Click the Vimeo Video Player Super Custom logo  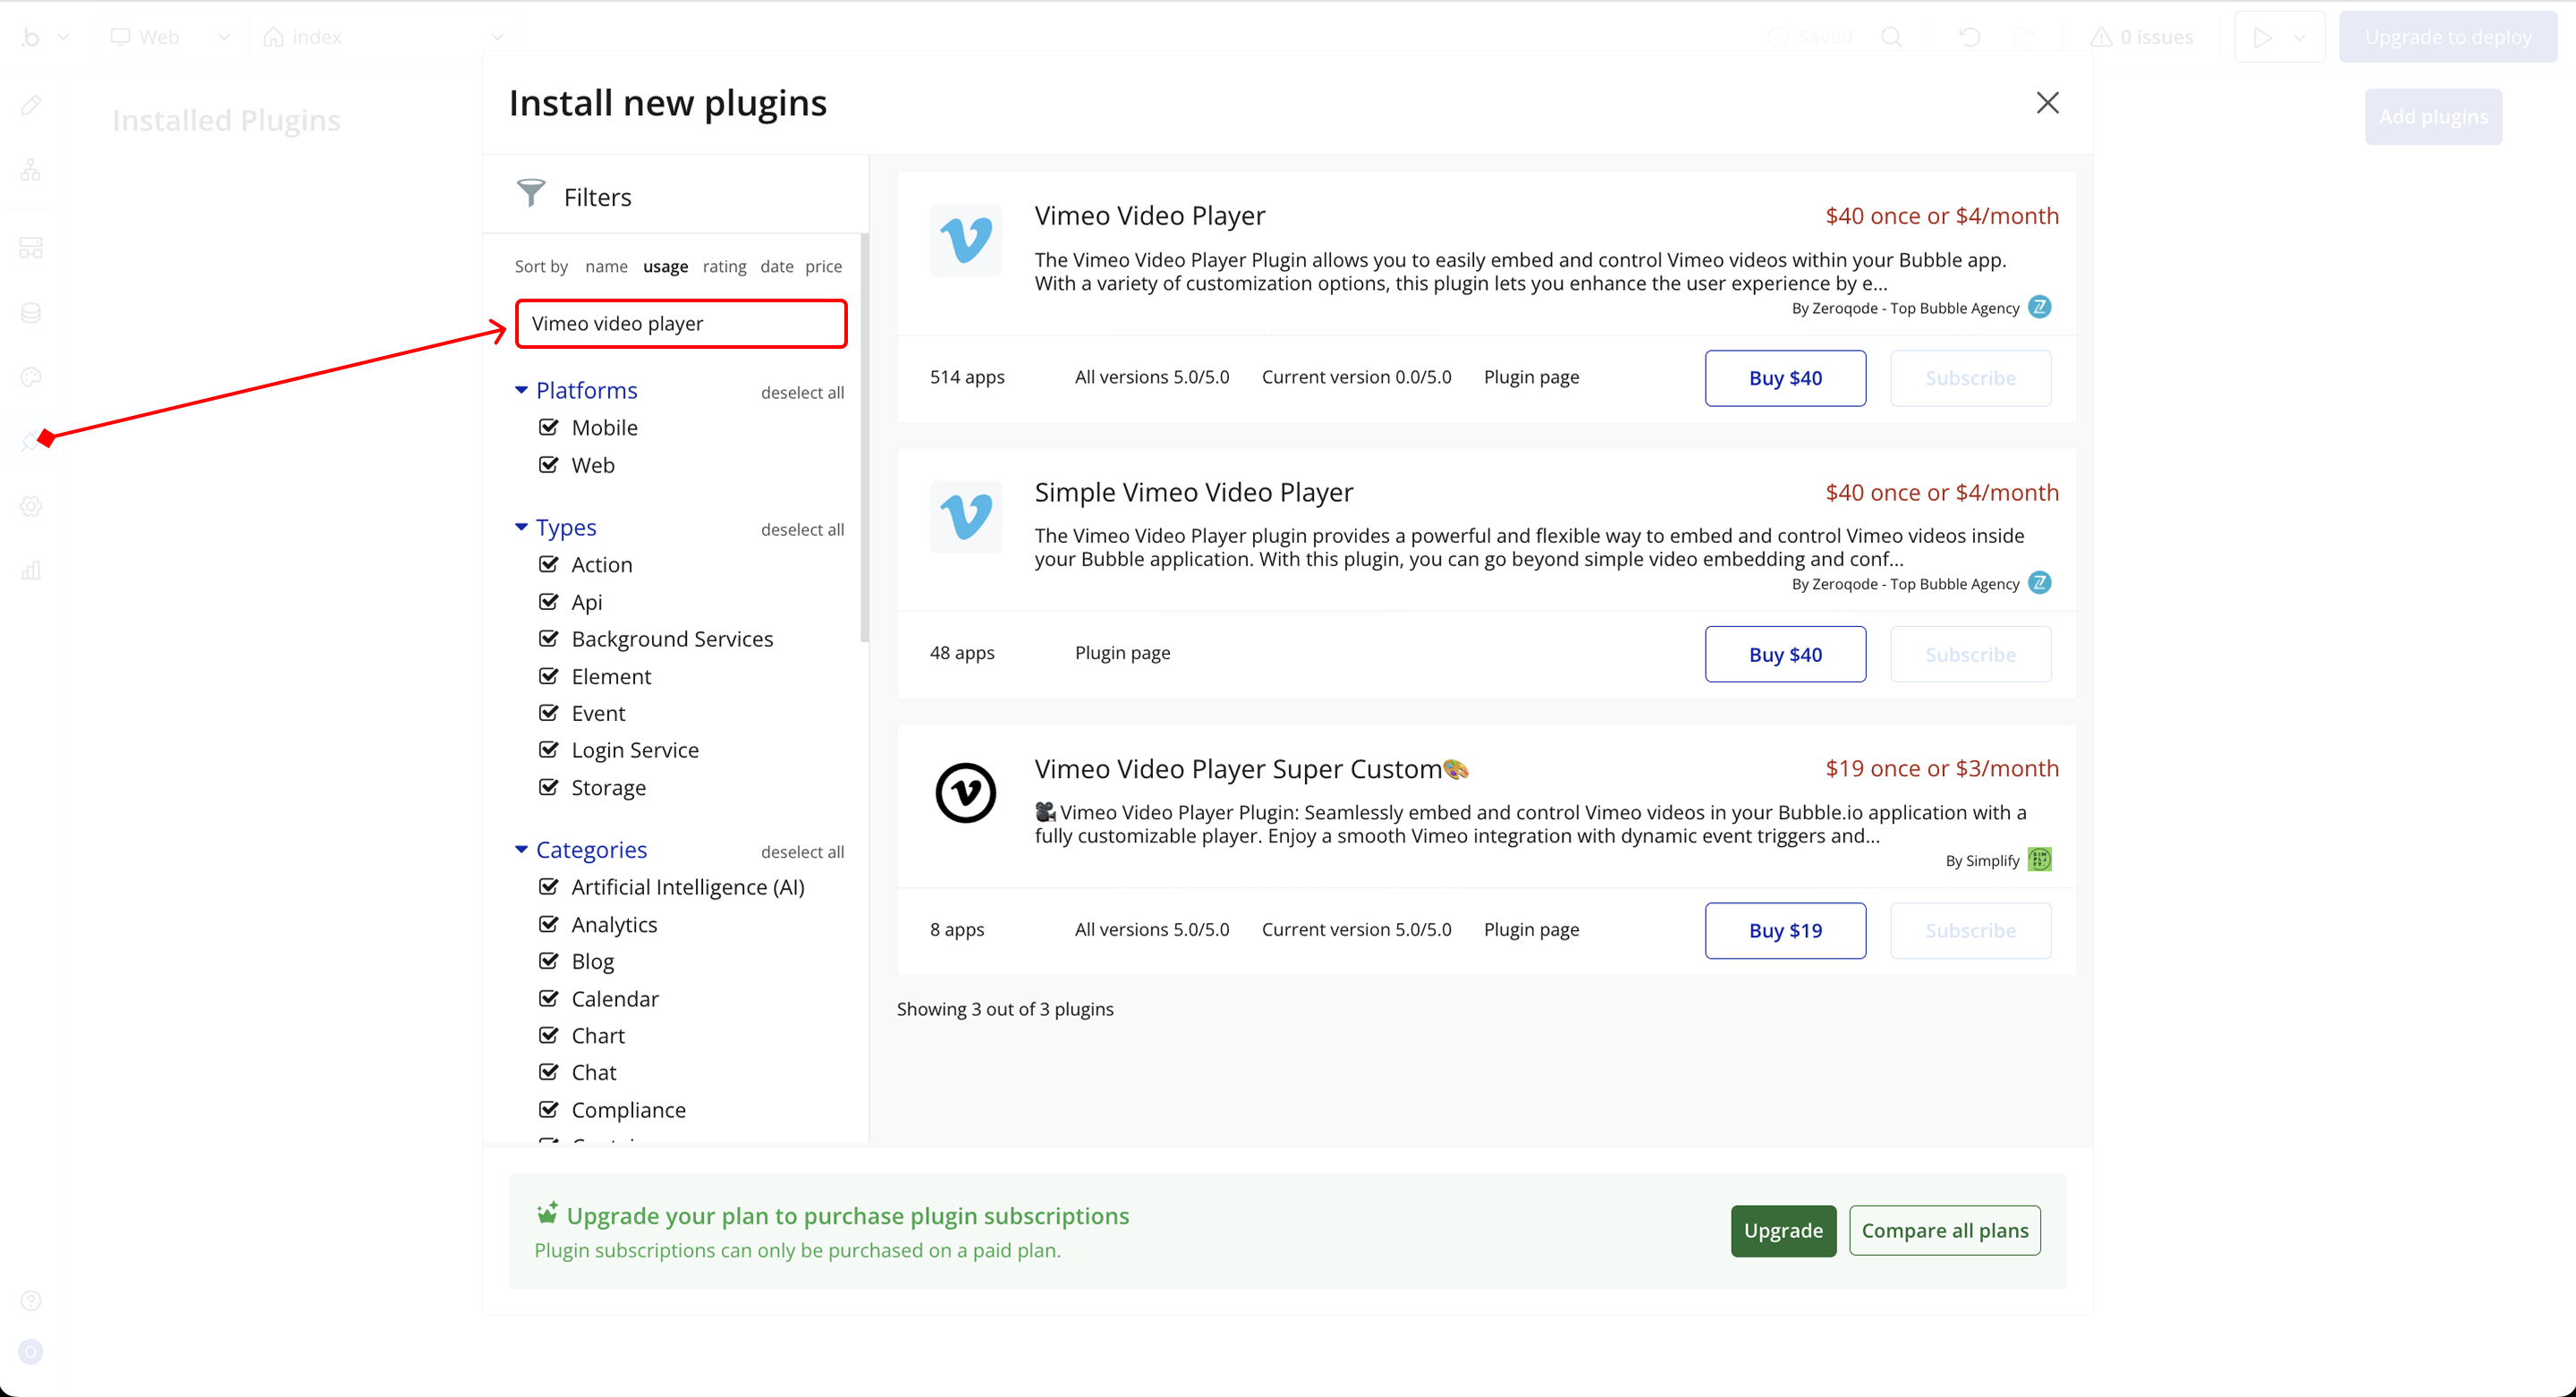(965, 793)
